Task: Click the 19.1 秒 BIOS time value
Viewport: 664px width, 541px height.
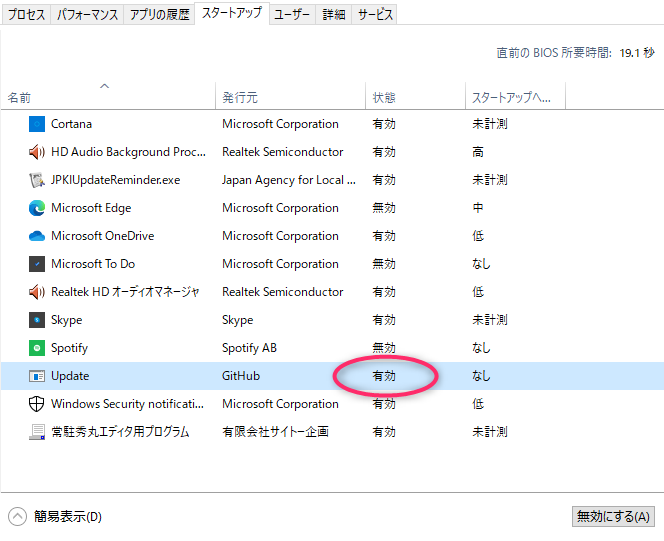Action: coord(637,53)
